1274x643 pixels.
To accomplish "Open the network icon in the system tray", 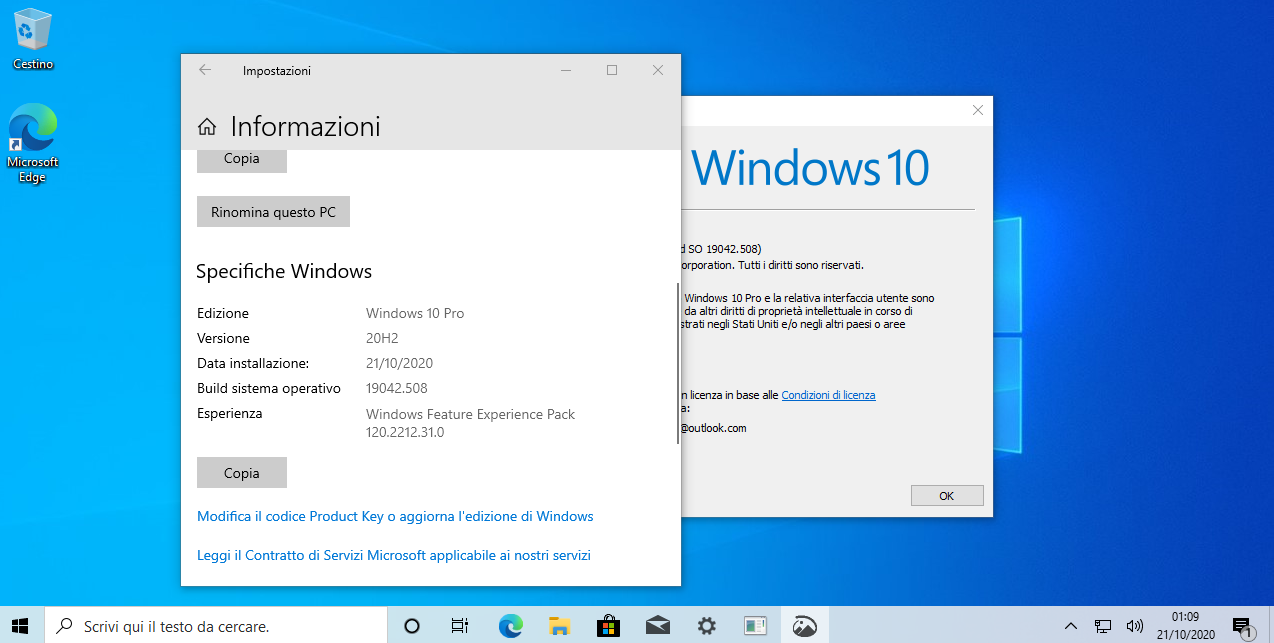I will 1103,626.
